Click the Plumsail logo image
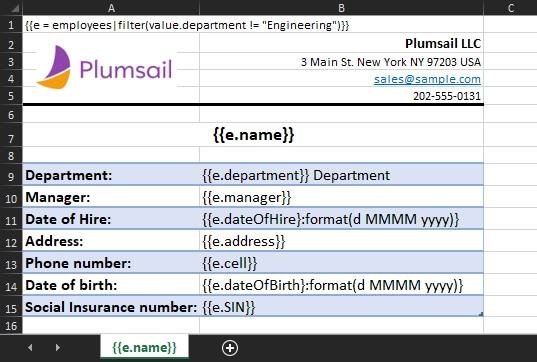Viewport: 537px width, 362px height. point(104,68)
